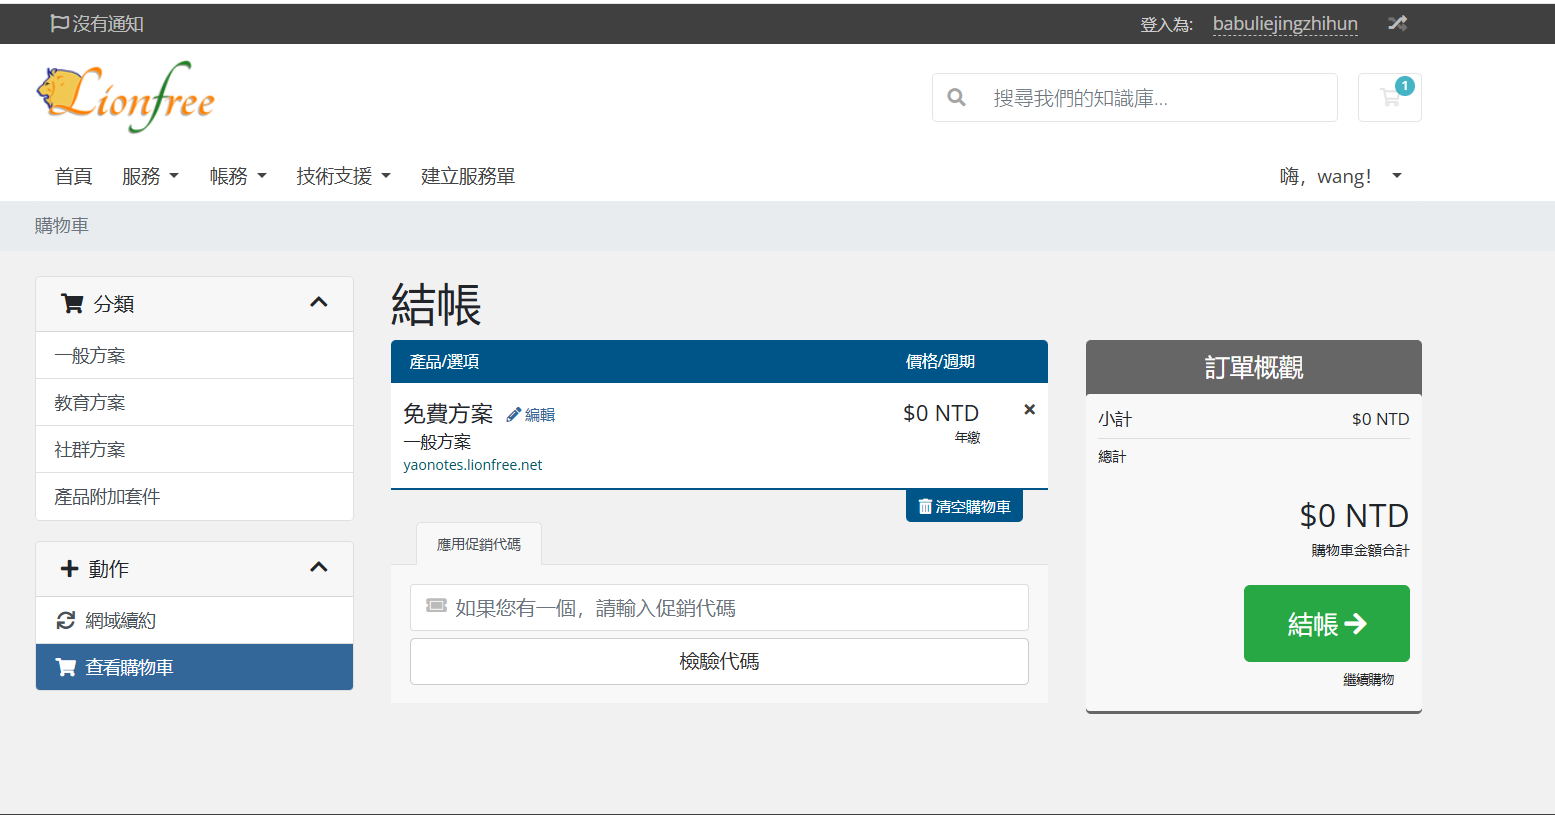Viewport: 1555px width, 815px height.
Task: Open the shopping cart icon with badge
Action: point(1389,98)
